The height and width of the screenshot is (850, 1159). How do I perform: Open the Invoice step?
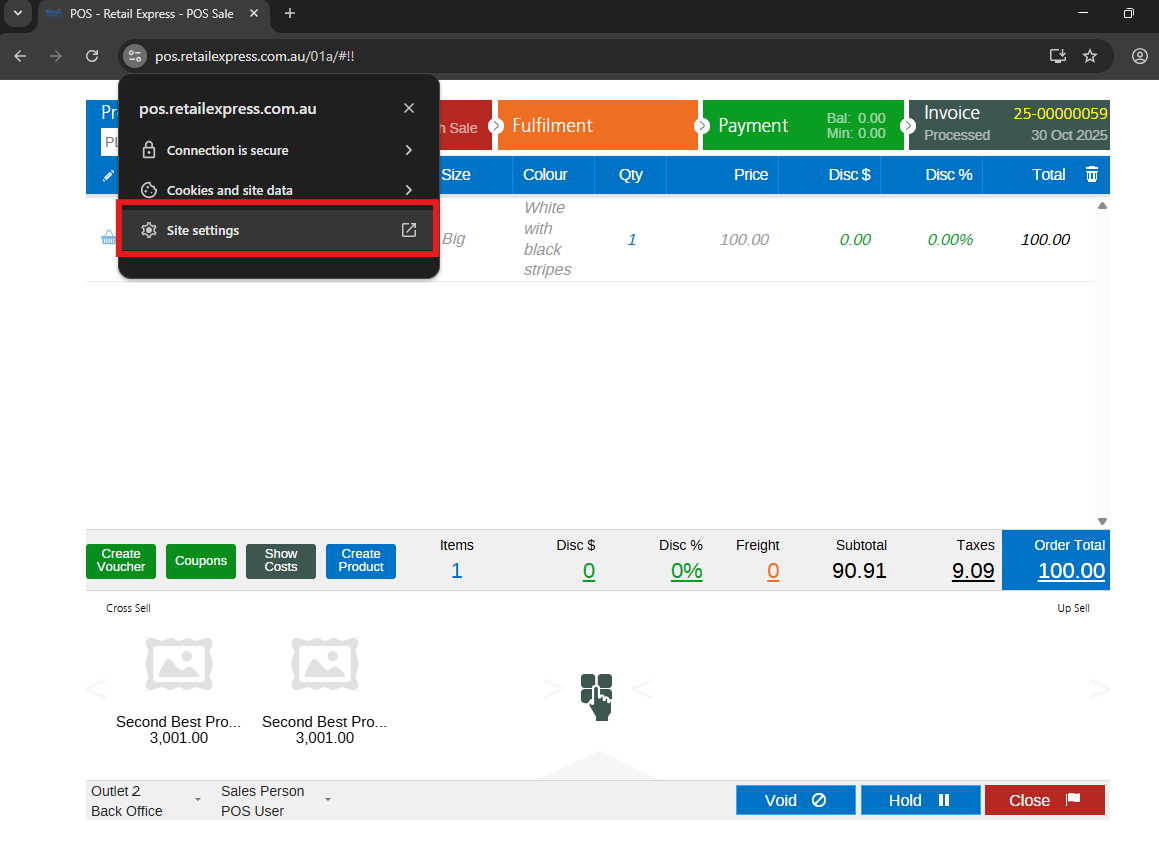click(x=1009, y=125)
